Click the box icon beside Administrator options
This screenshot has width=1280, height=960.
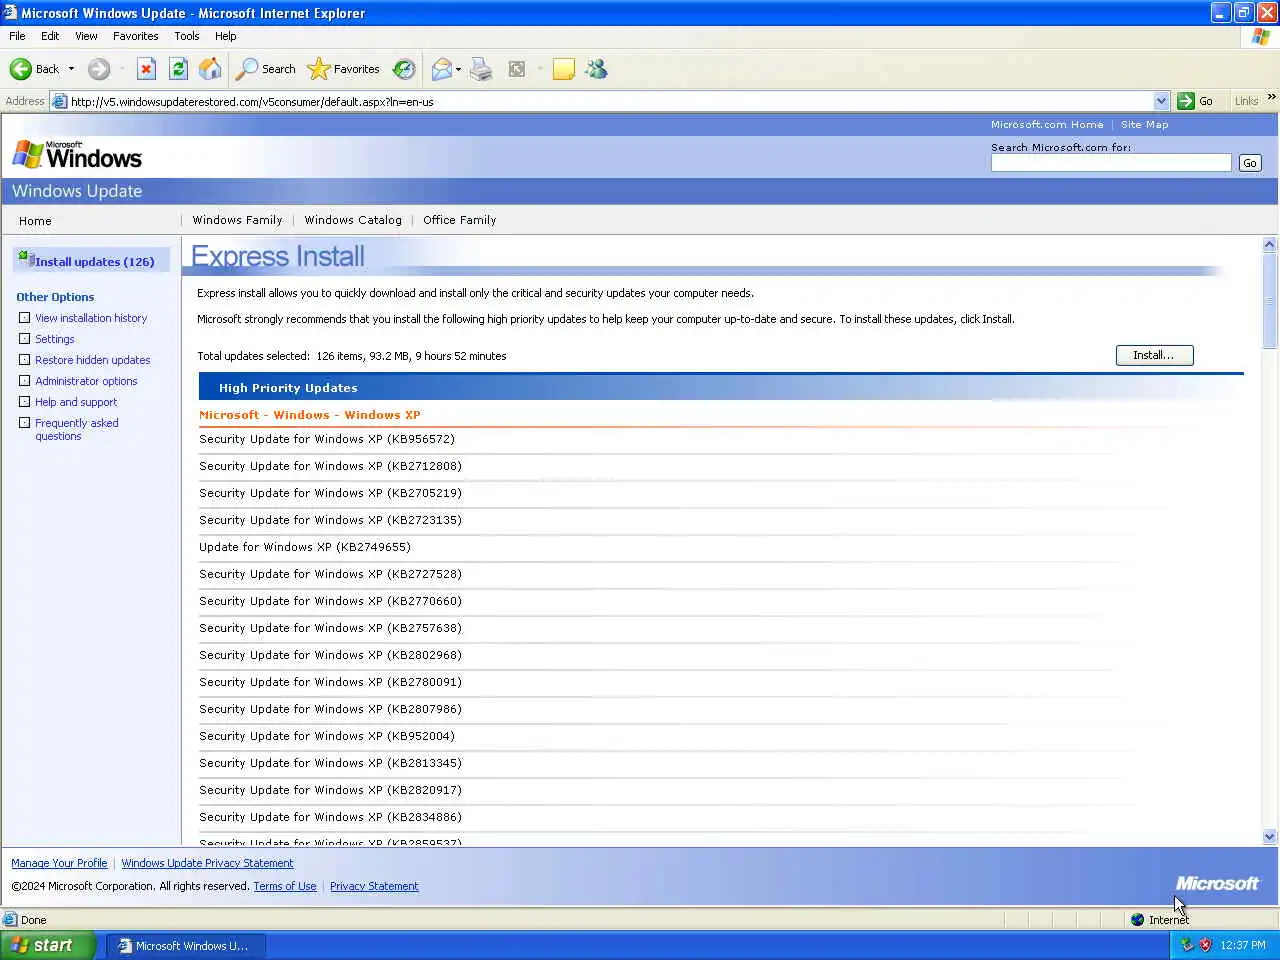pyautogui.click(x=25, y=381)
